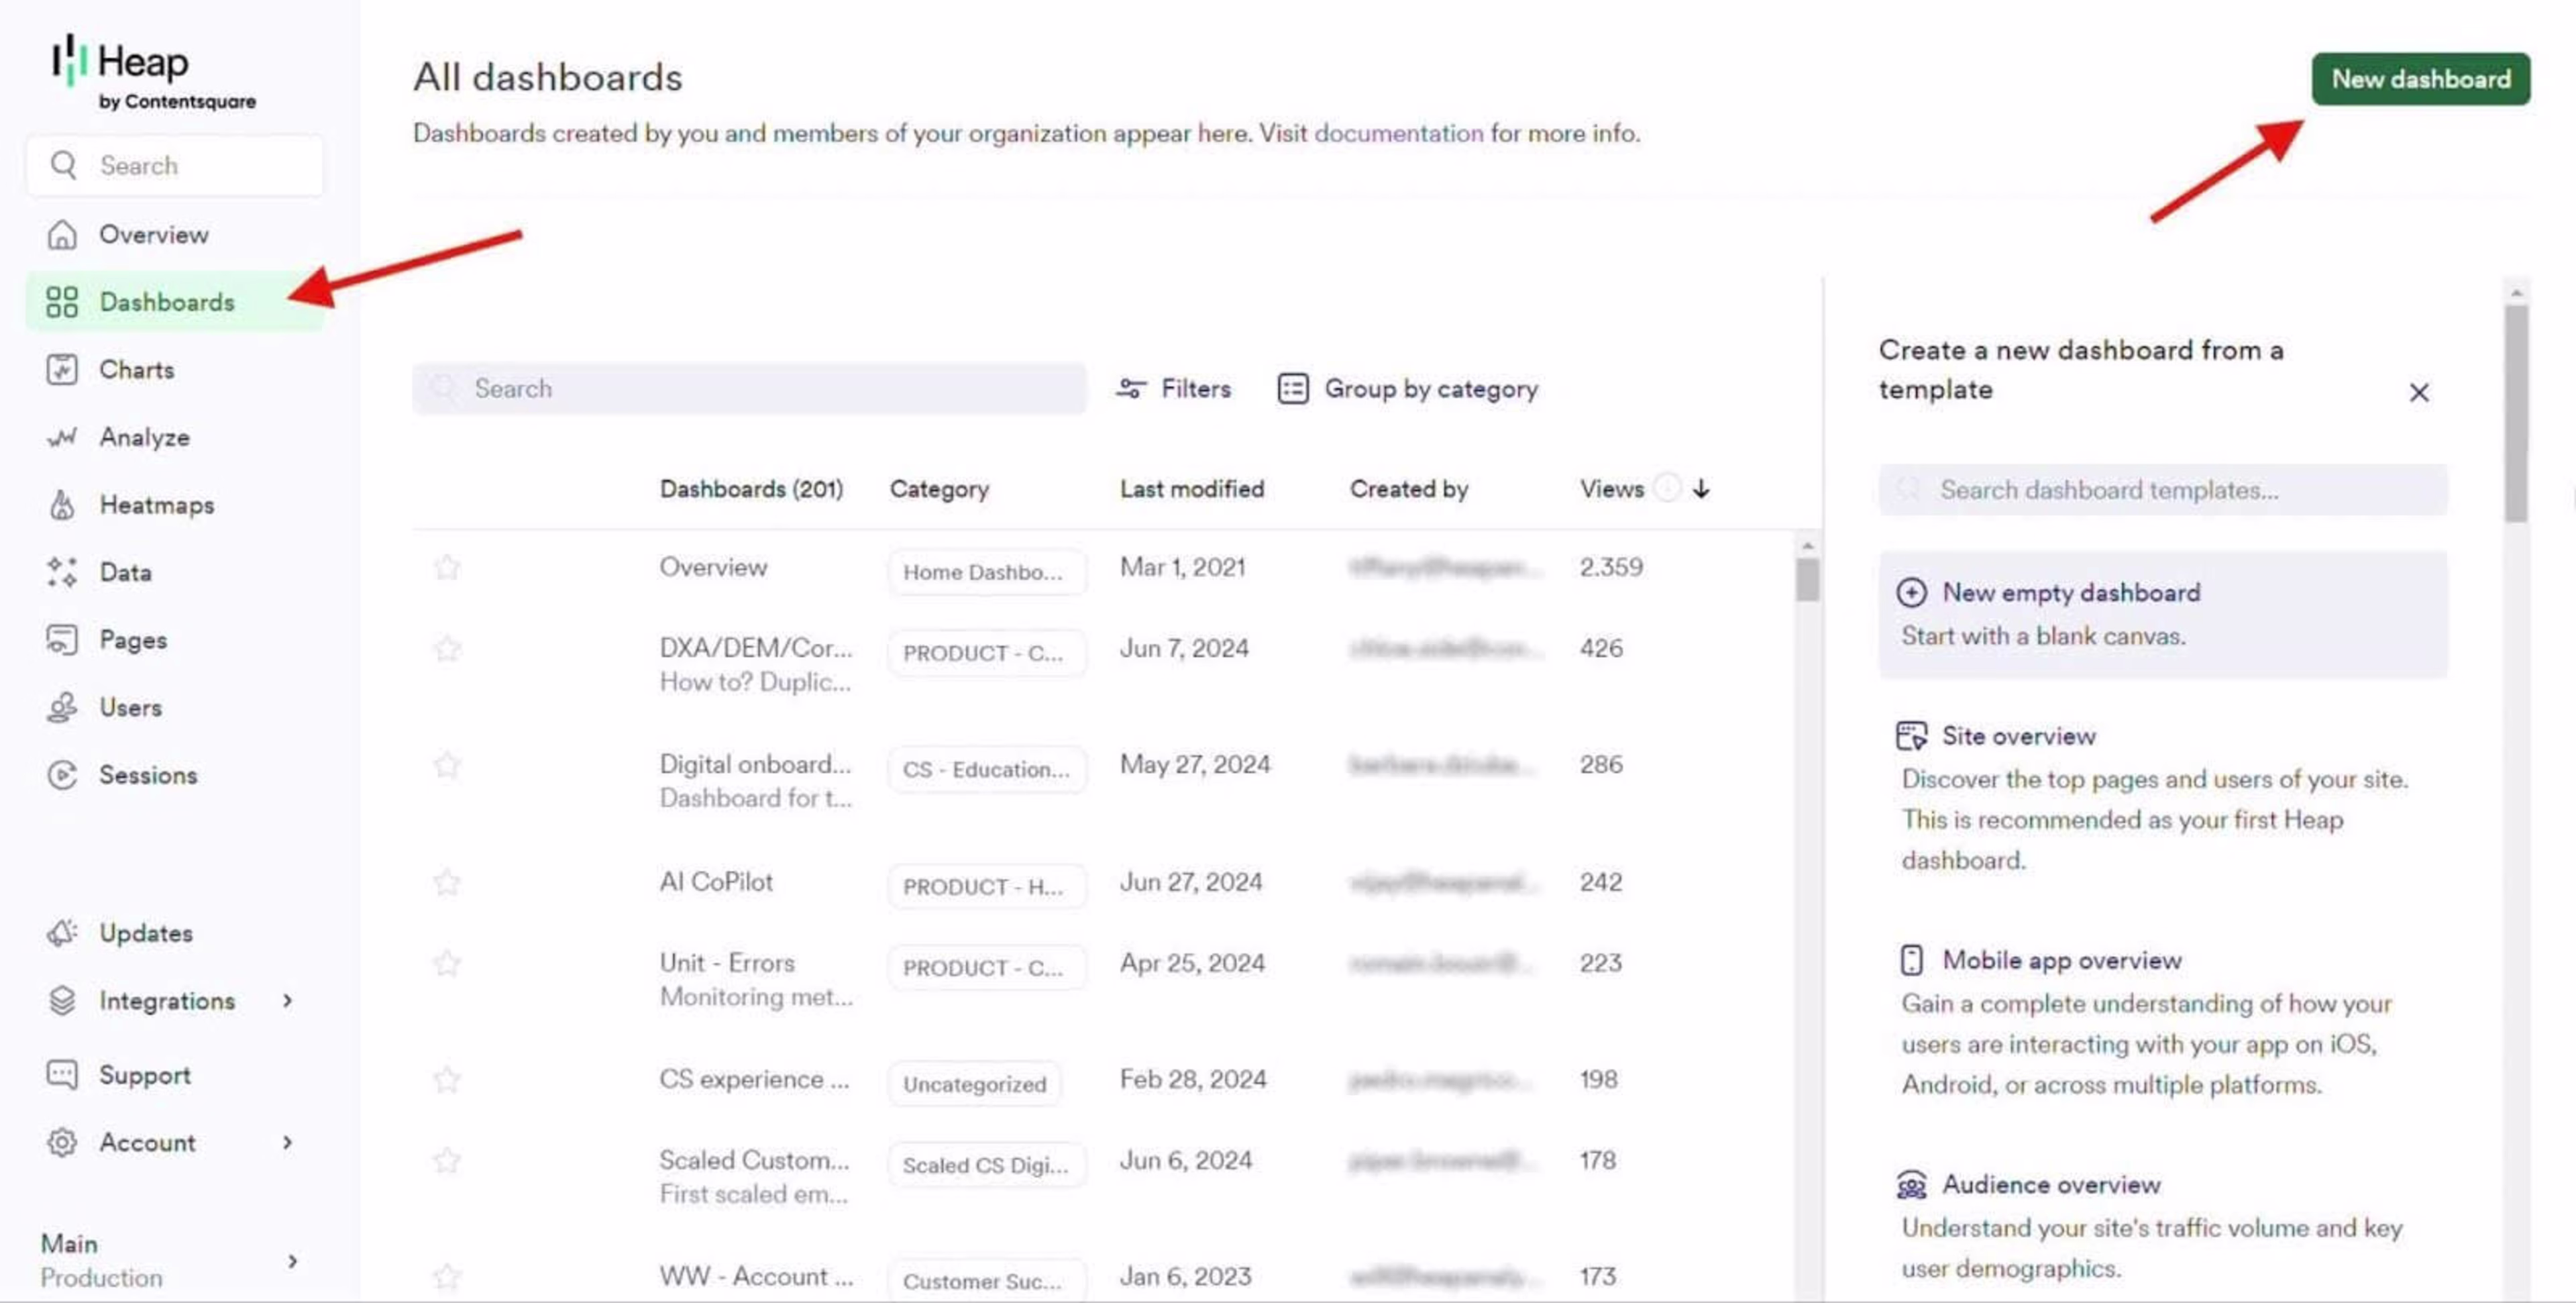The width and height of the screenshot is (2576, 1303).
Task: Click the New dashboard button
Action: (2420, 79)
